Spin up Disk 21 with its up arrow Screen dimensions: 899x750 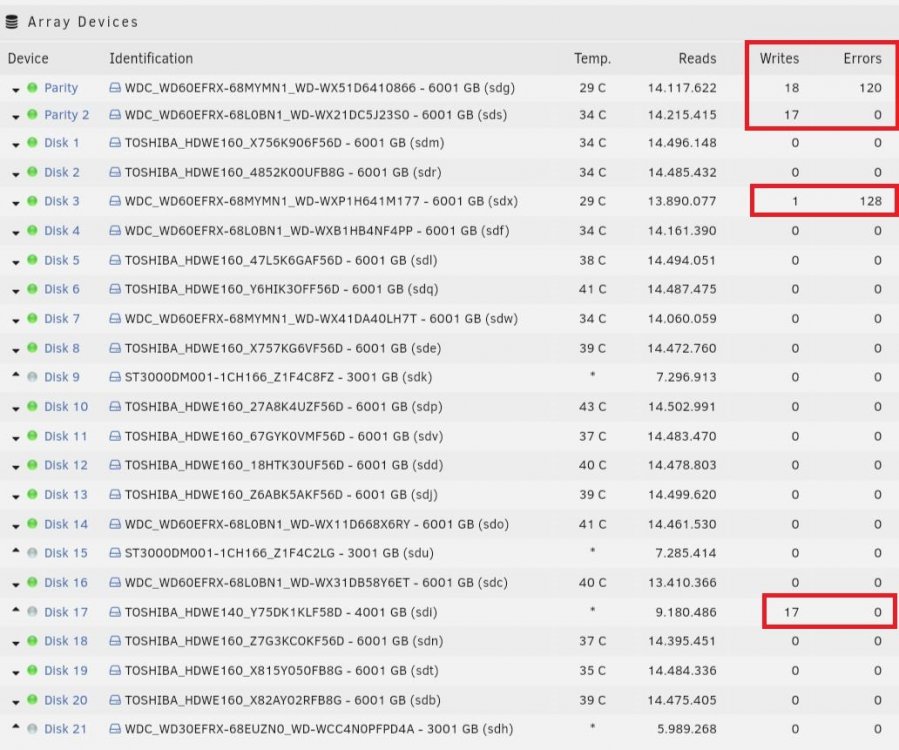[x=15, y=726]
